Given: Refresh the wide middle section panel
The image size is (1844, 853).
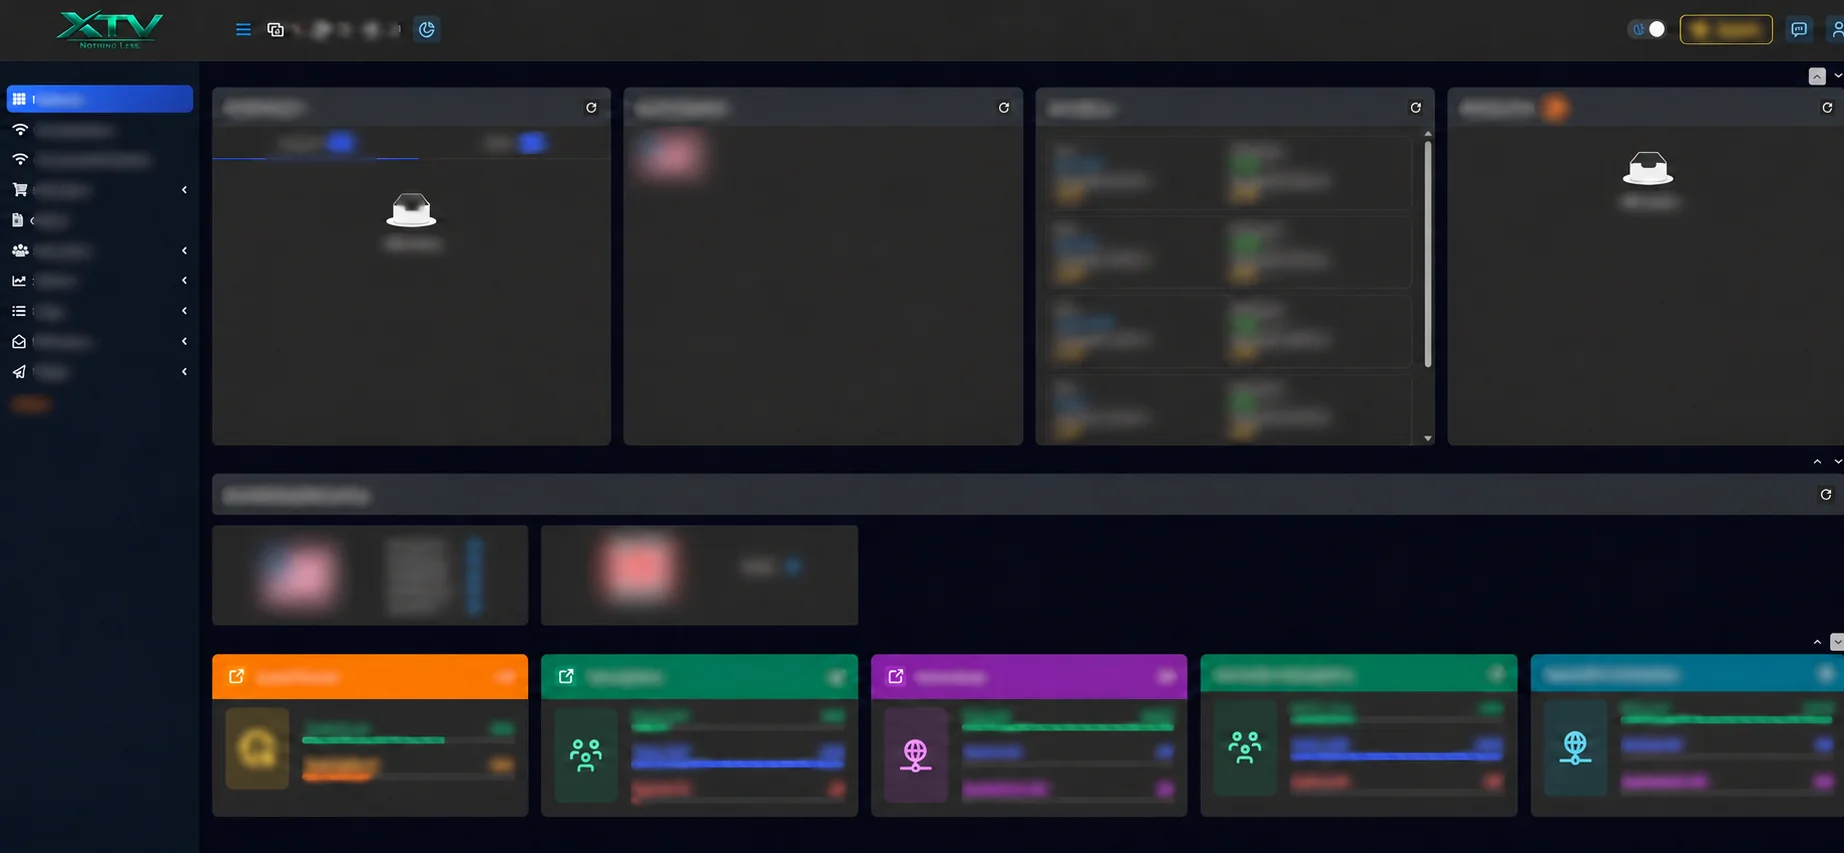Looking at the screenshot, I should pyautogui.click(x=1826, y=495).
